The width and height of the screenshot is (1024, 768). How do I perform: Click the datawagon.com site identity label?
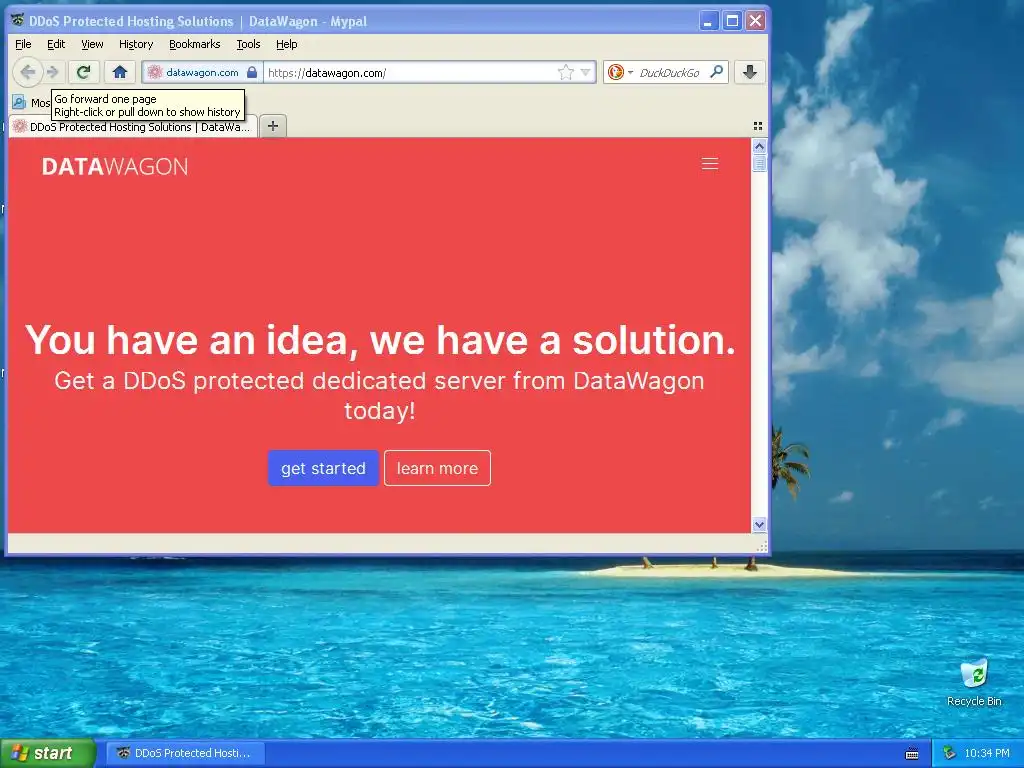point(202,72)
